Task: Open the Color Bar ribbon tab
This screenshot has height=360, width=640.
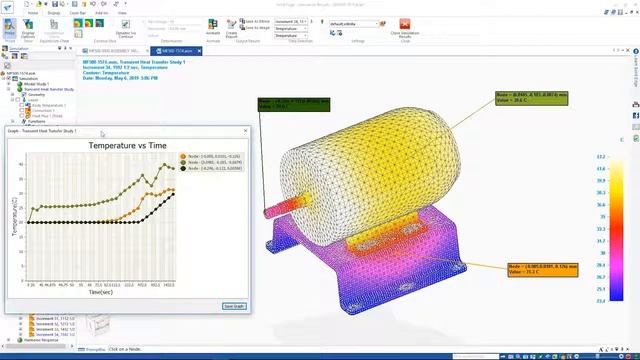Action: [x=78, y=13]
